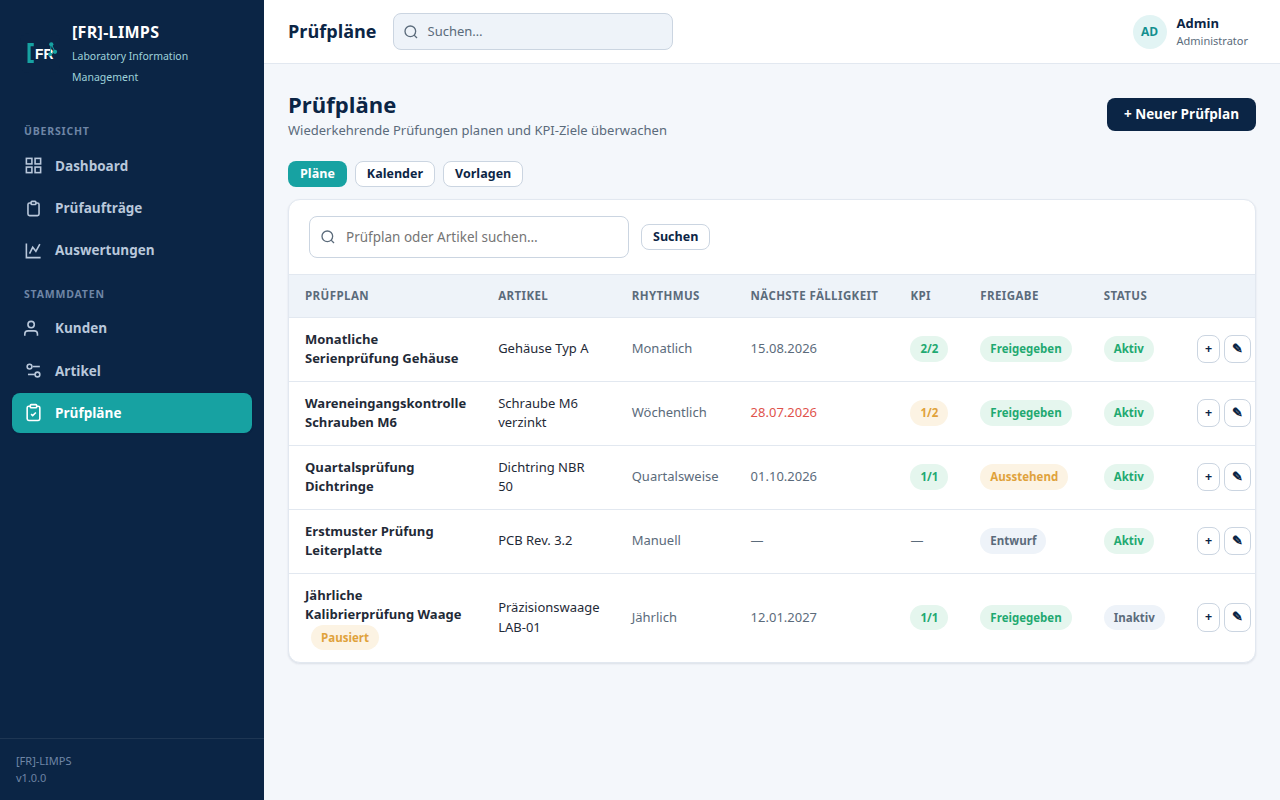The width and height of the screenshot is (1280, 800).
Task: Click the PCB Rev. 3.2 article cell
Action: pyautogui.click(x=535, y=541)
